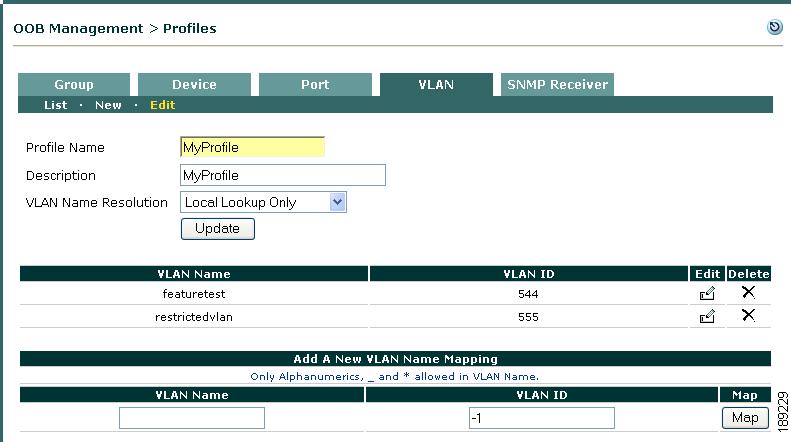Click the new VLAN Name input box
Image resolution: width=791 pixels, height=442 pixels.
pyautogui.click(x=192, y=418)
